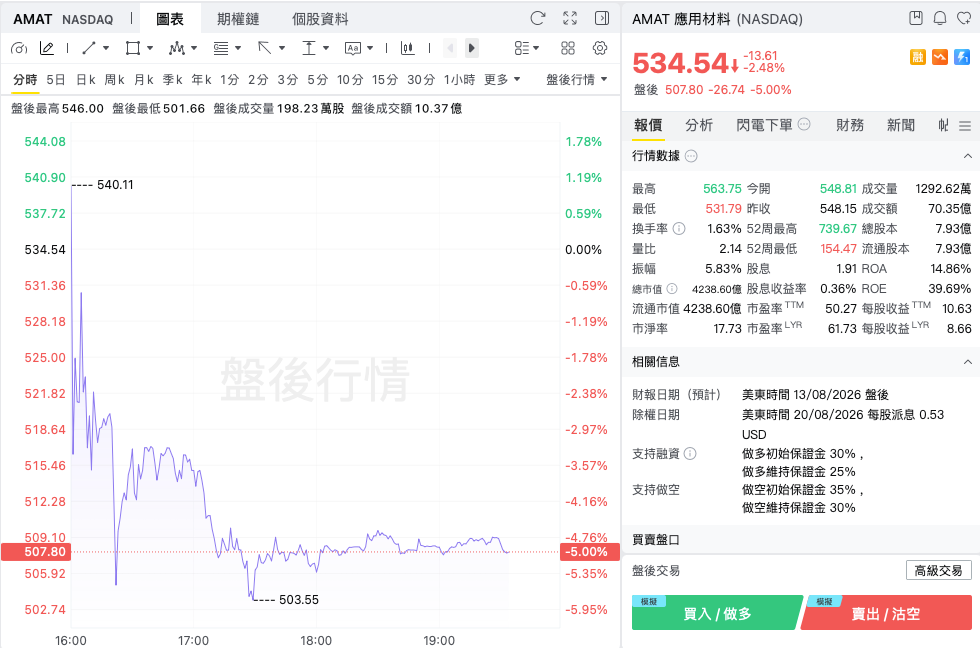Image resolution: width=980 pixels, height=648 pixels.
Task: Open the 財務 tab
Action: [x=850, y=125]
